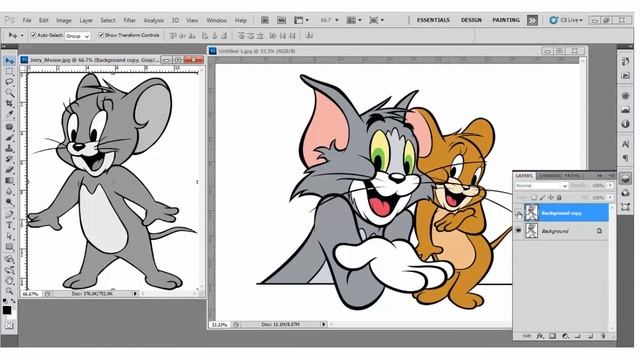Select the Dodge tool
Image resolution: width=640 pixels, height=360 pixels.
click(x=9, y=202)
